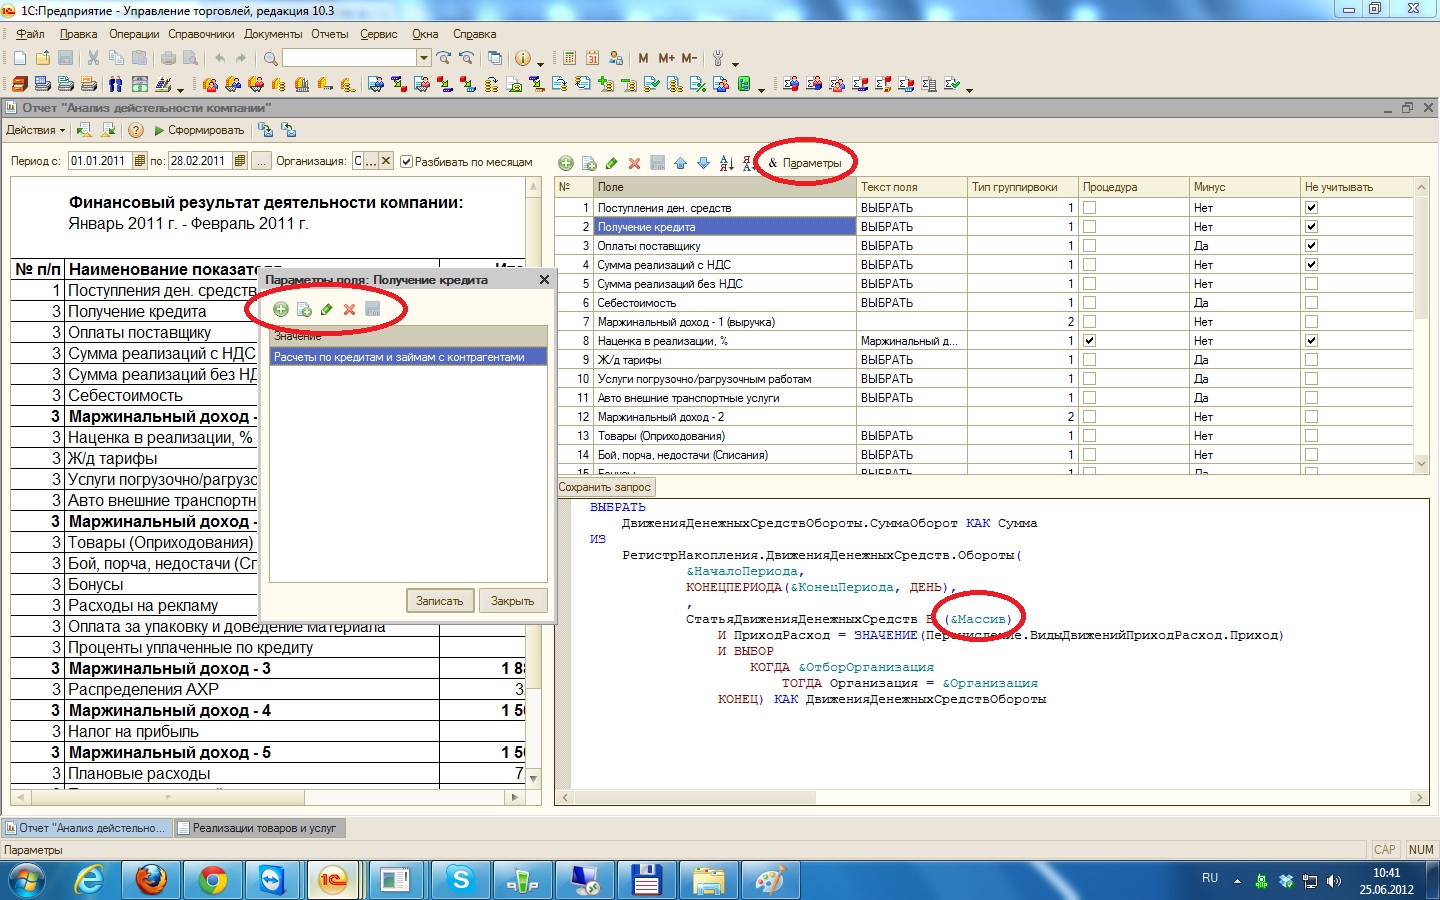Toggle 'Не учитывать' for Получение кредита row
The height and width of the screenshot is (900, 1440).
(x=1311, y=227)
